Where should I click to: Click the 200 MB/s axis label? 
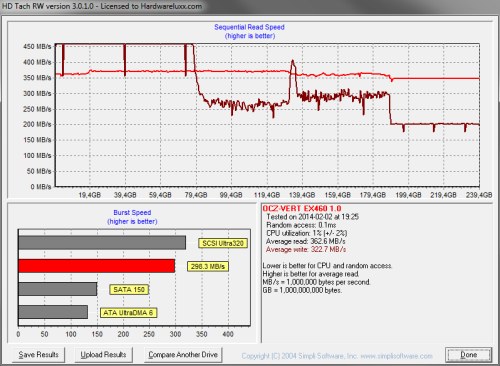[37, 124]
